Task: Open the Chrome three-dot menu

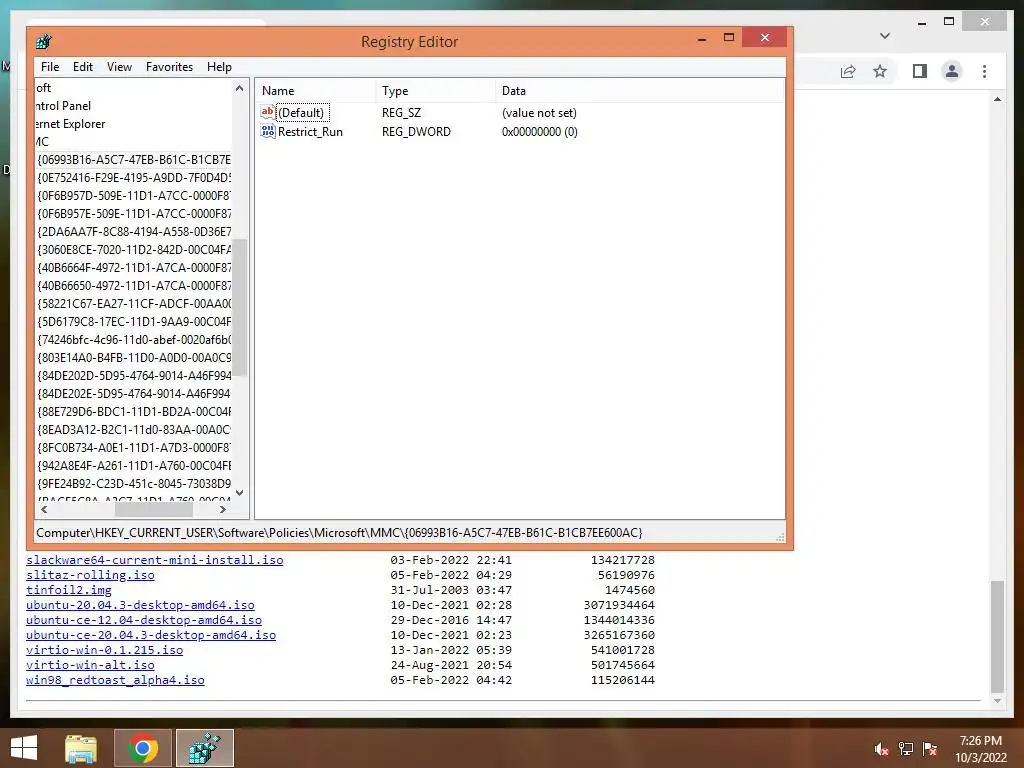Action: [984, 71]
